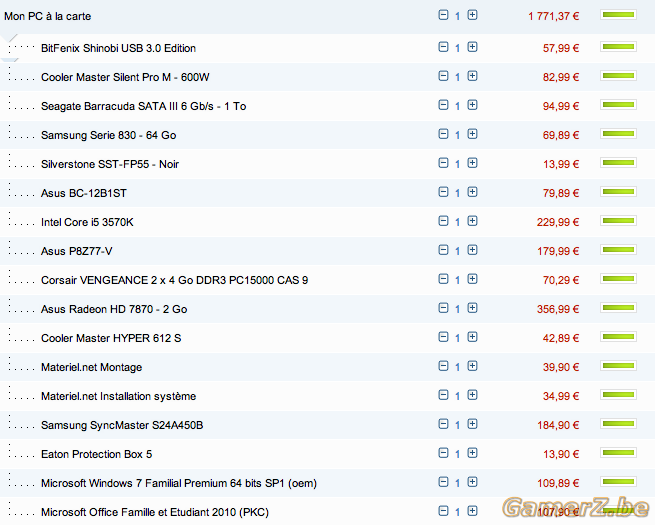Decrease Corsair VENGEANCE quantity
Viewport: 655px width, 525px height.
[x=443, y=279]
